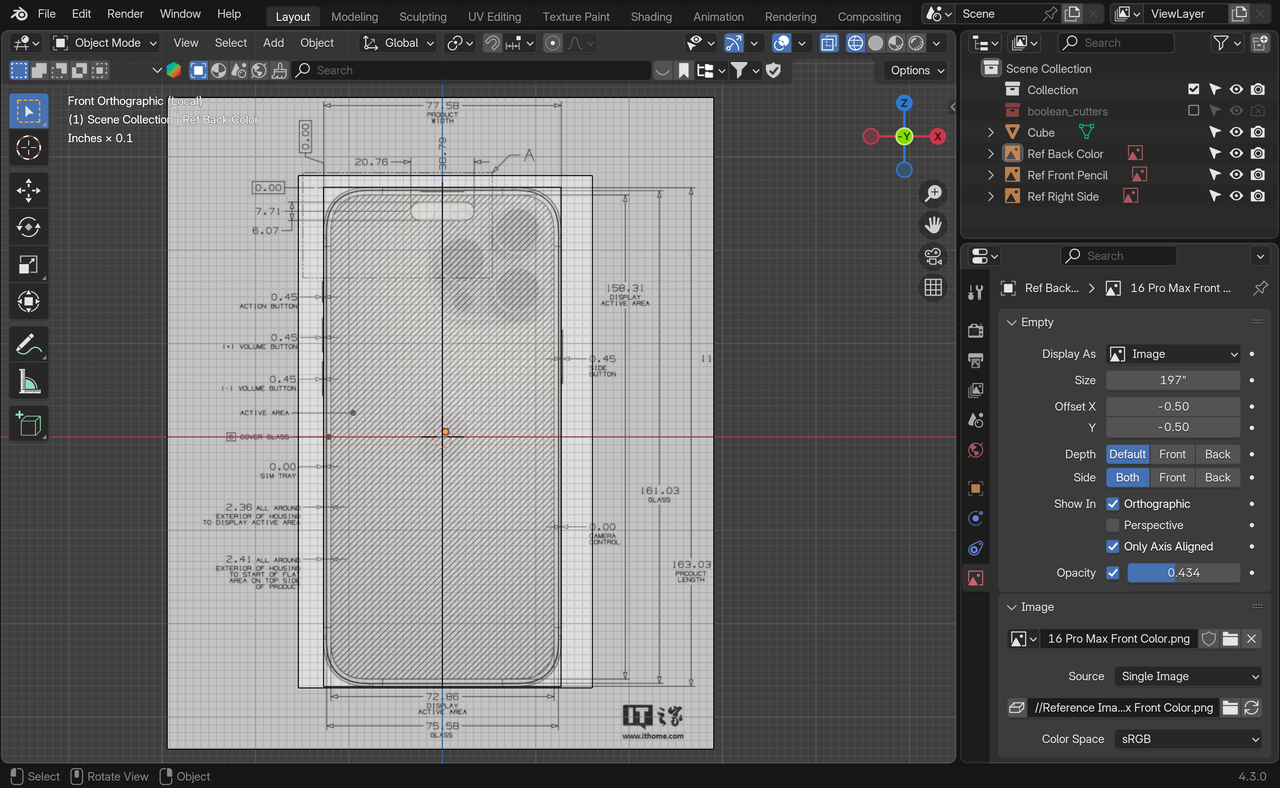Open the Tool properties tab
Screen dimensions: 1280x788
pos(976,292)
